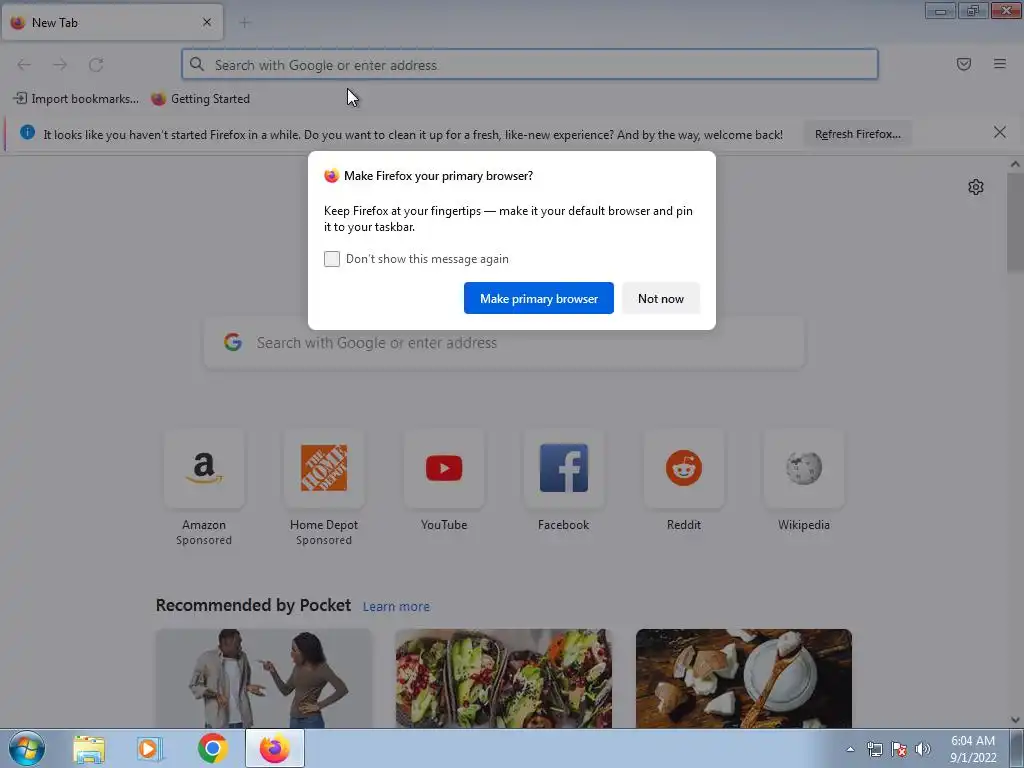Click Learn more link next to Pocket
Viewport: 1024px width, 768px height.
click(396, 607)
